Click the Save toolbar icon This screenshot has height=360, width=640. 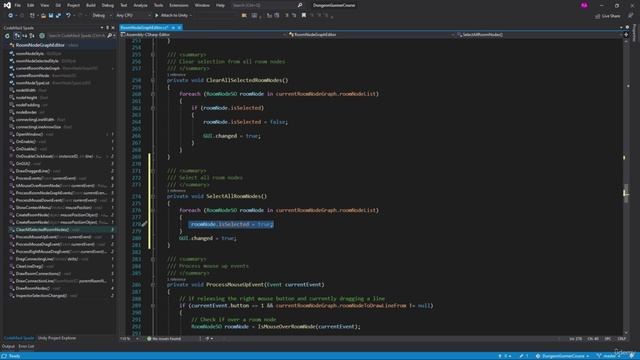tap(51, 16)
